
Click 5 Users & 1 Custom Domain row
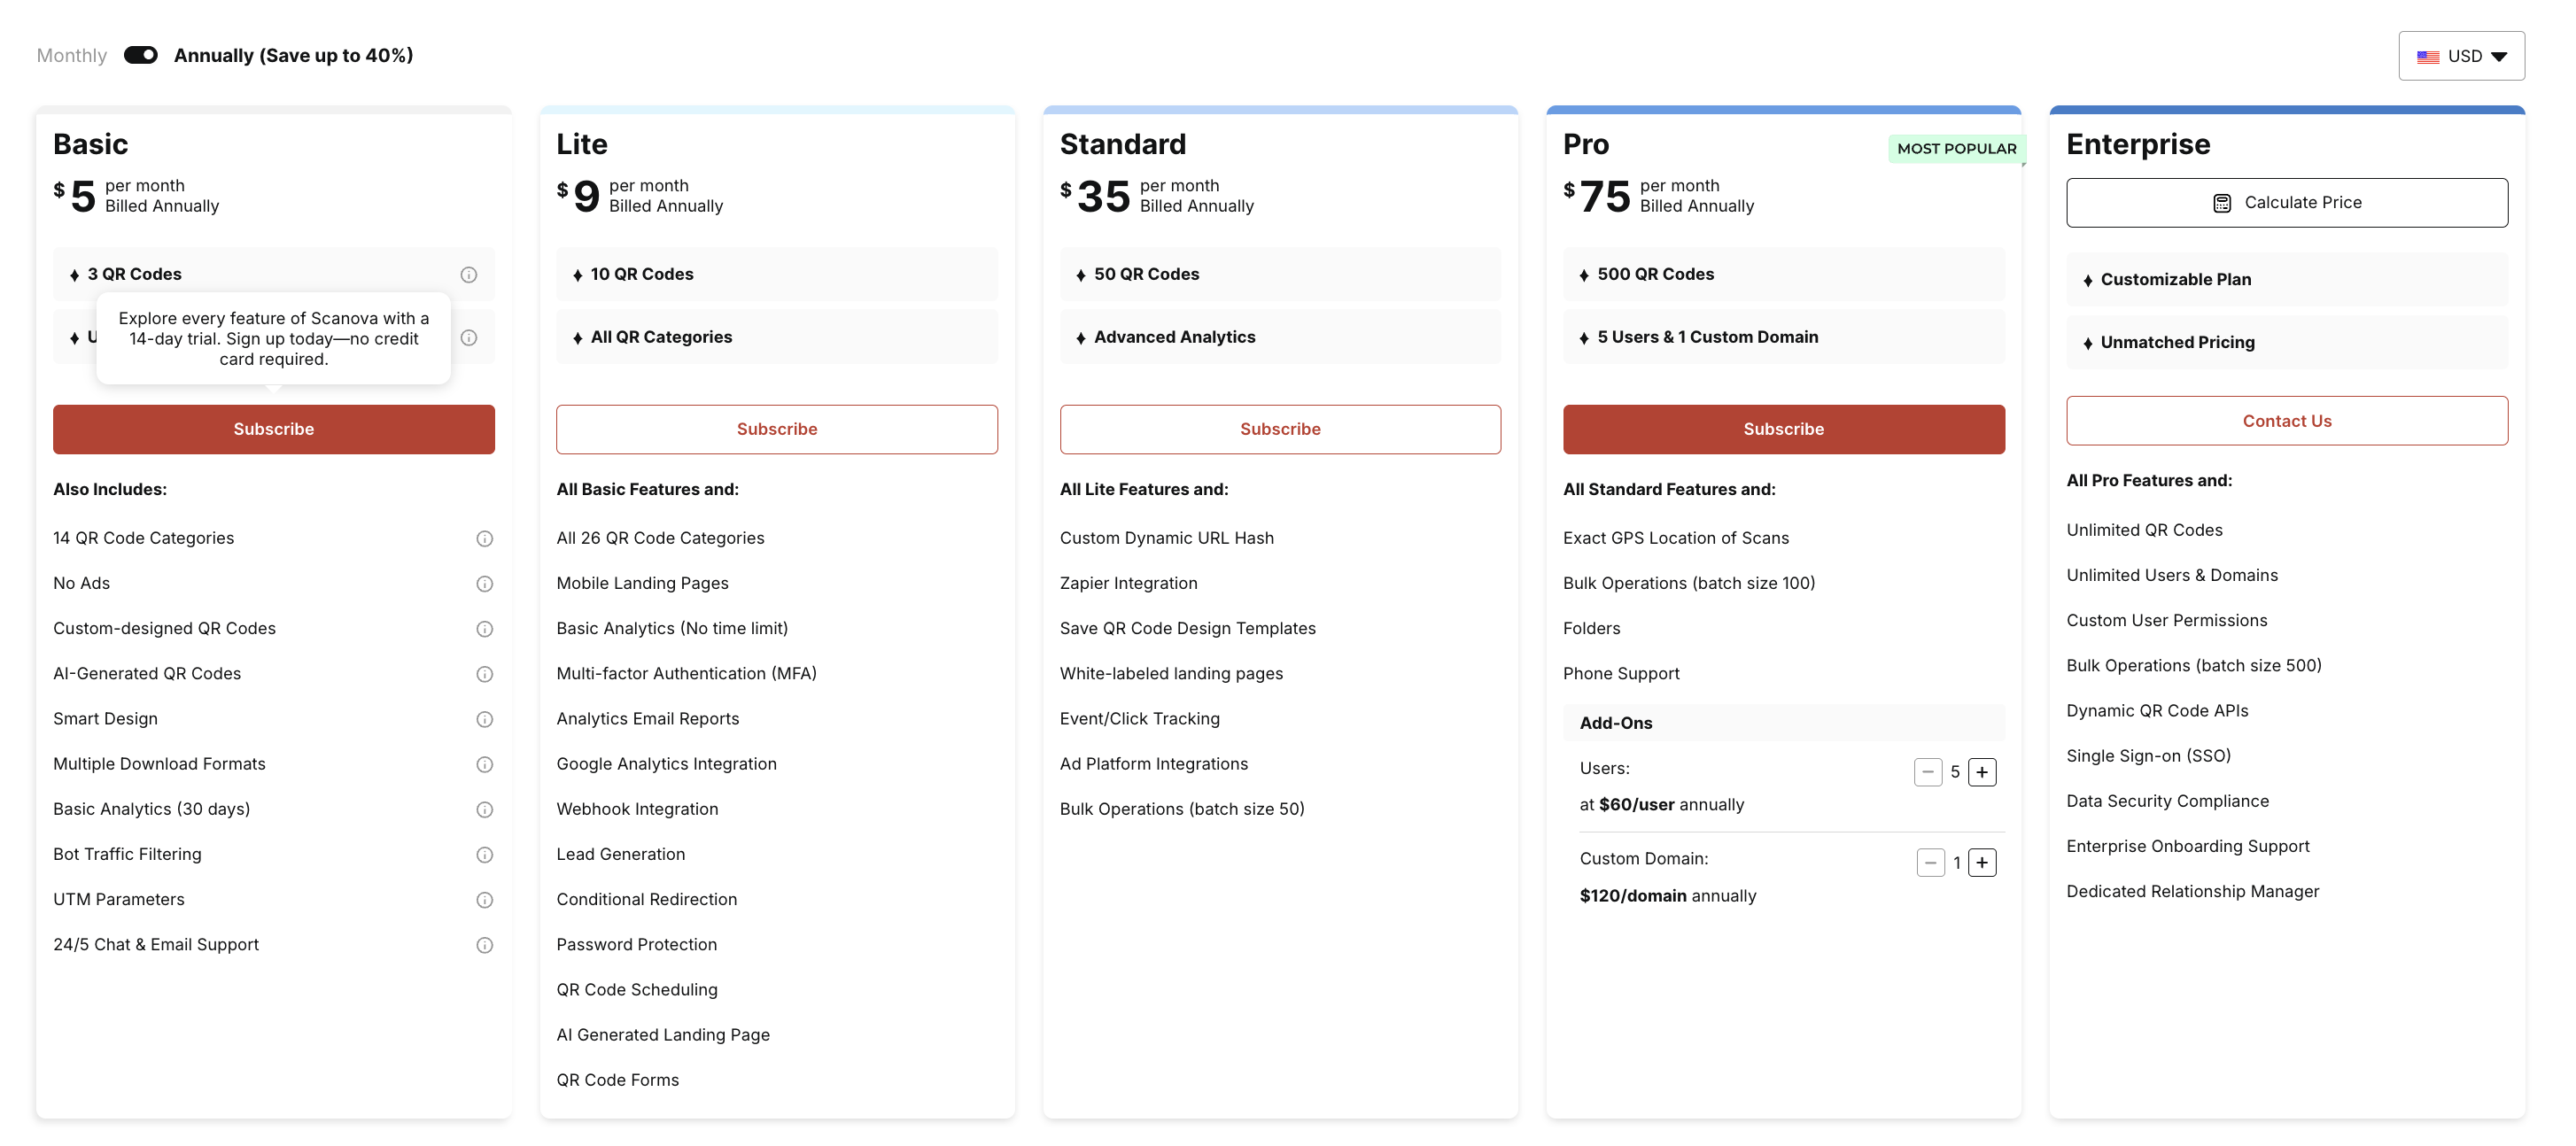1784,337
